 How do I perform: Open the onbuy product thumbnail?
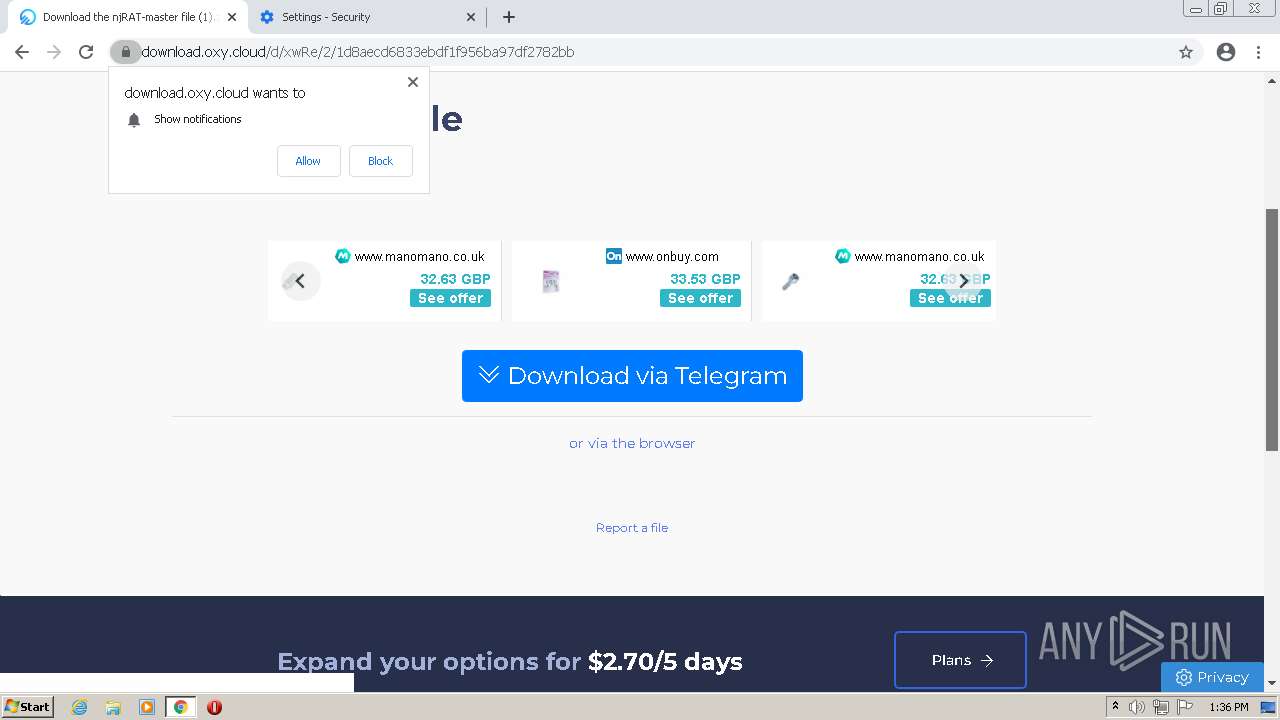551,282
